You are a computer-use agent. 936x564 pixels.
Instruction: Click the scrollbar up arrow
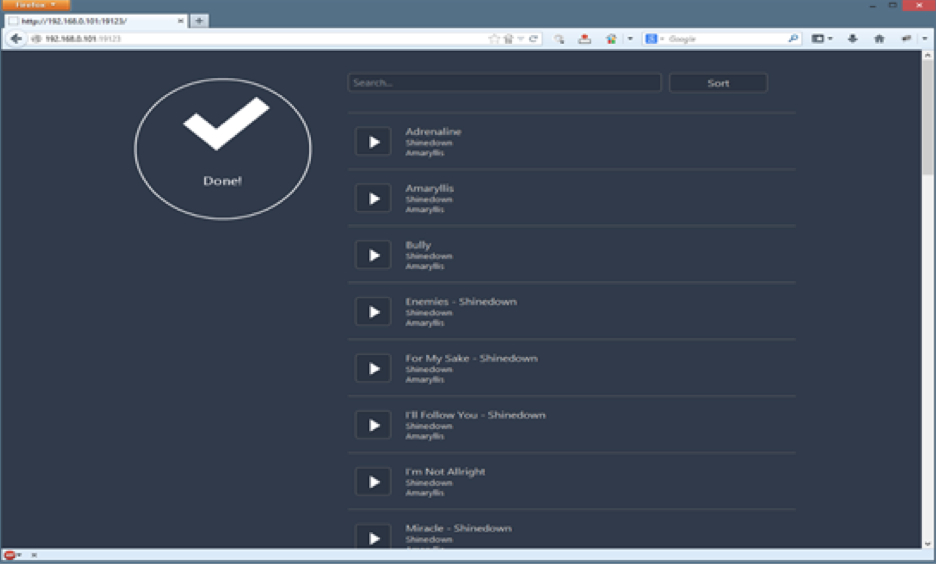click(928, 55)
